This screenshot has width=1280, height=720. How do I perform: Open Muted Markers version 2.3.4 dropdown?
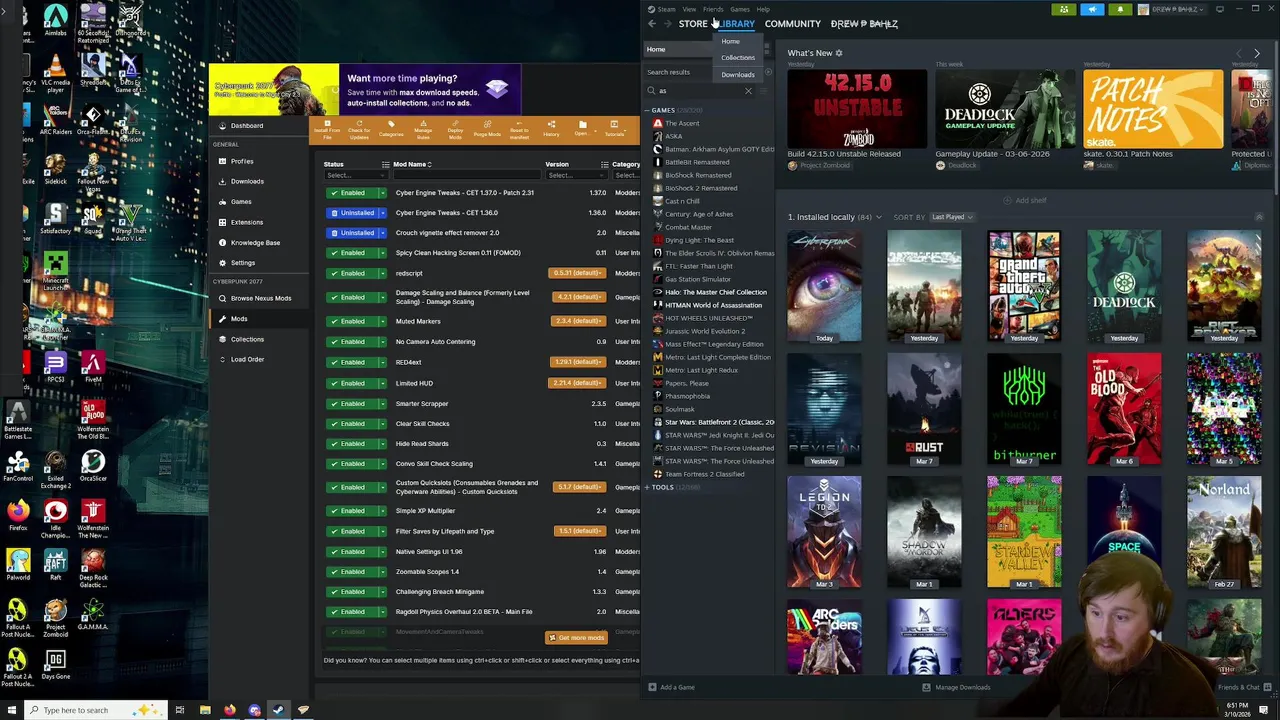click(577, 321)
